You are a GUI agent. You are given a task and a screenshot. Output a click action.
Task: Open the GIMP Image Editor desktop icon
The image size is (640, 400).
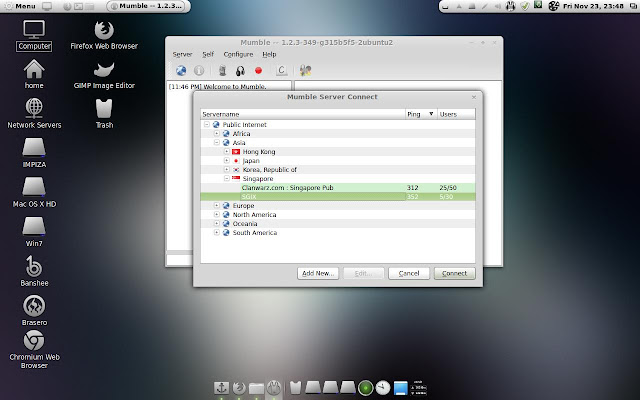tap(104, 75)
